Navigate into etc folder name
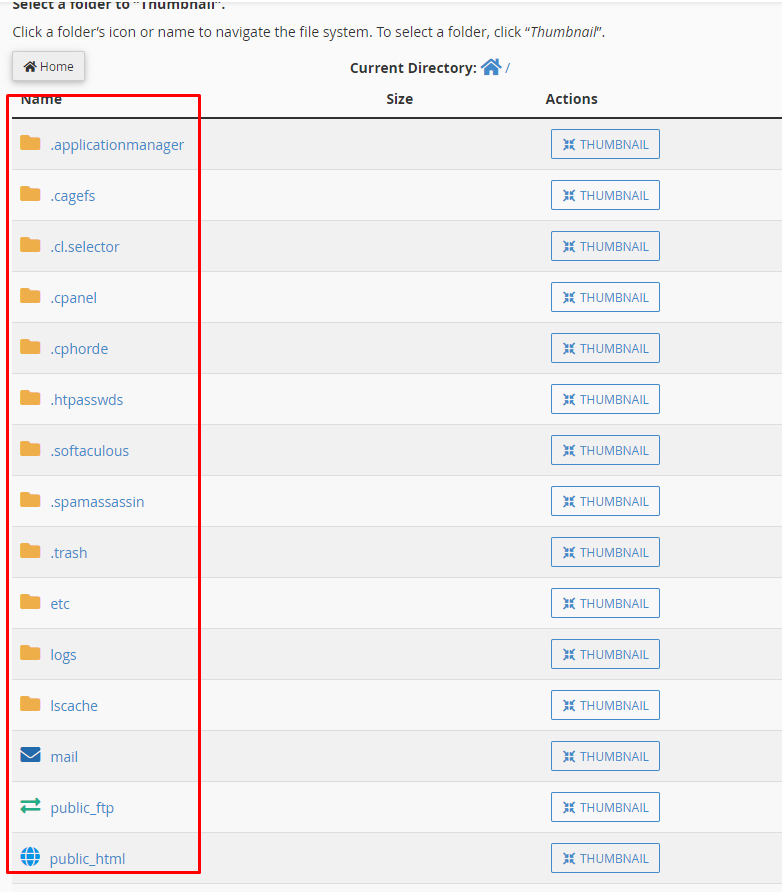This screenshot has height=892, width=782. point(60,604)
